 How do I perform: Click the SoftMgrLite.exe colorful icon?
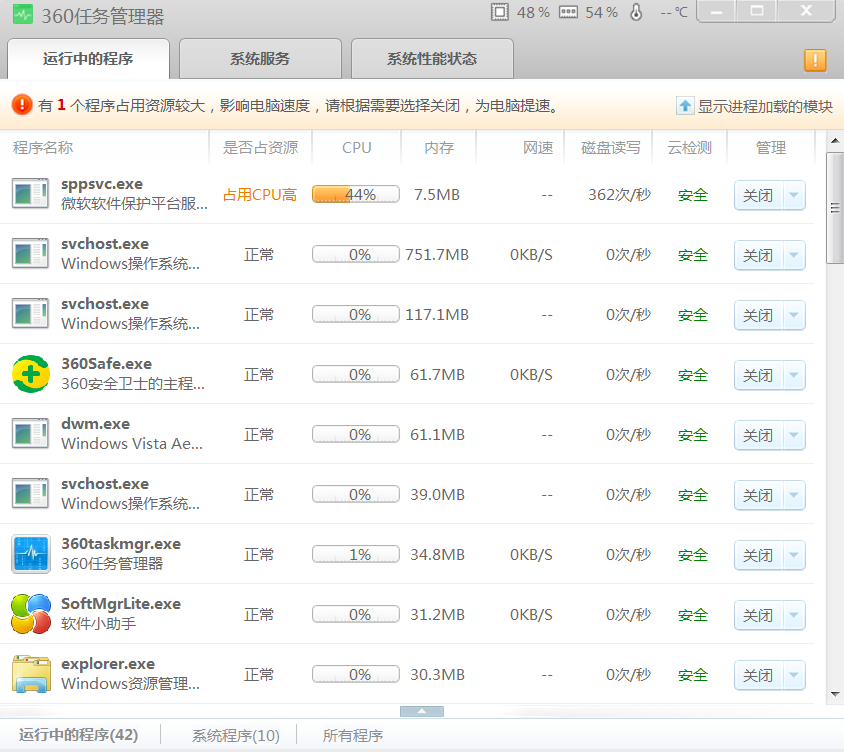pos(31,614)
